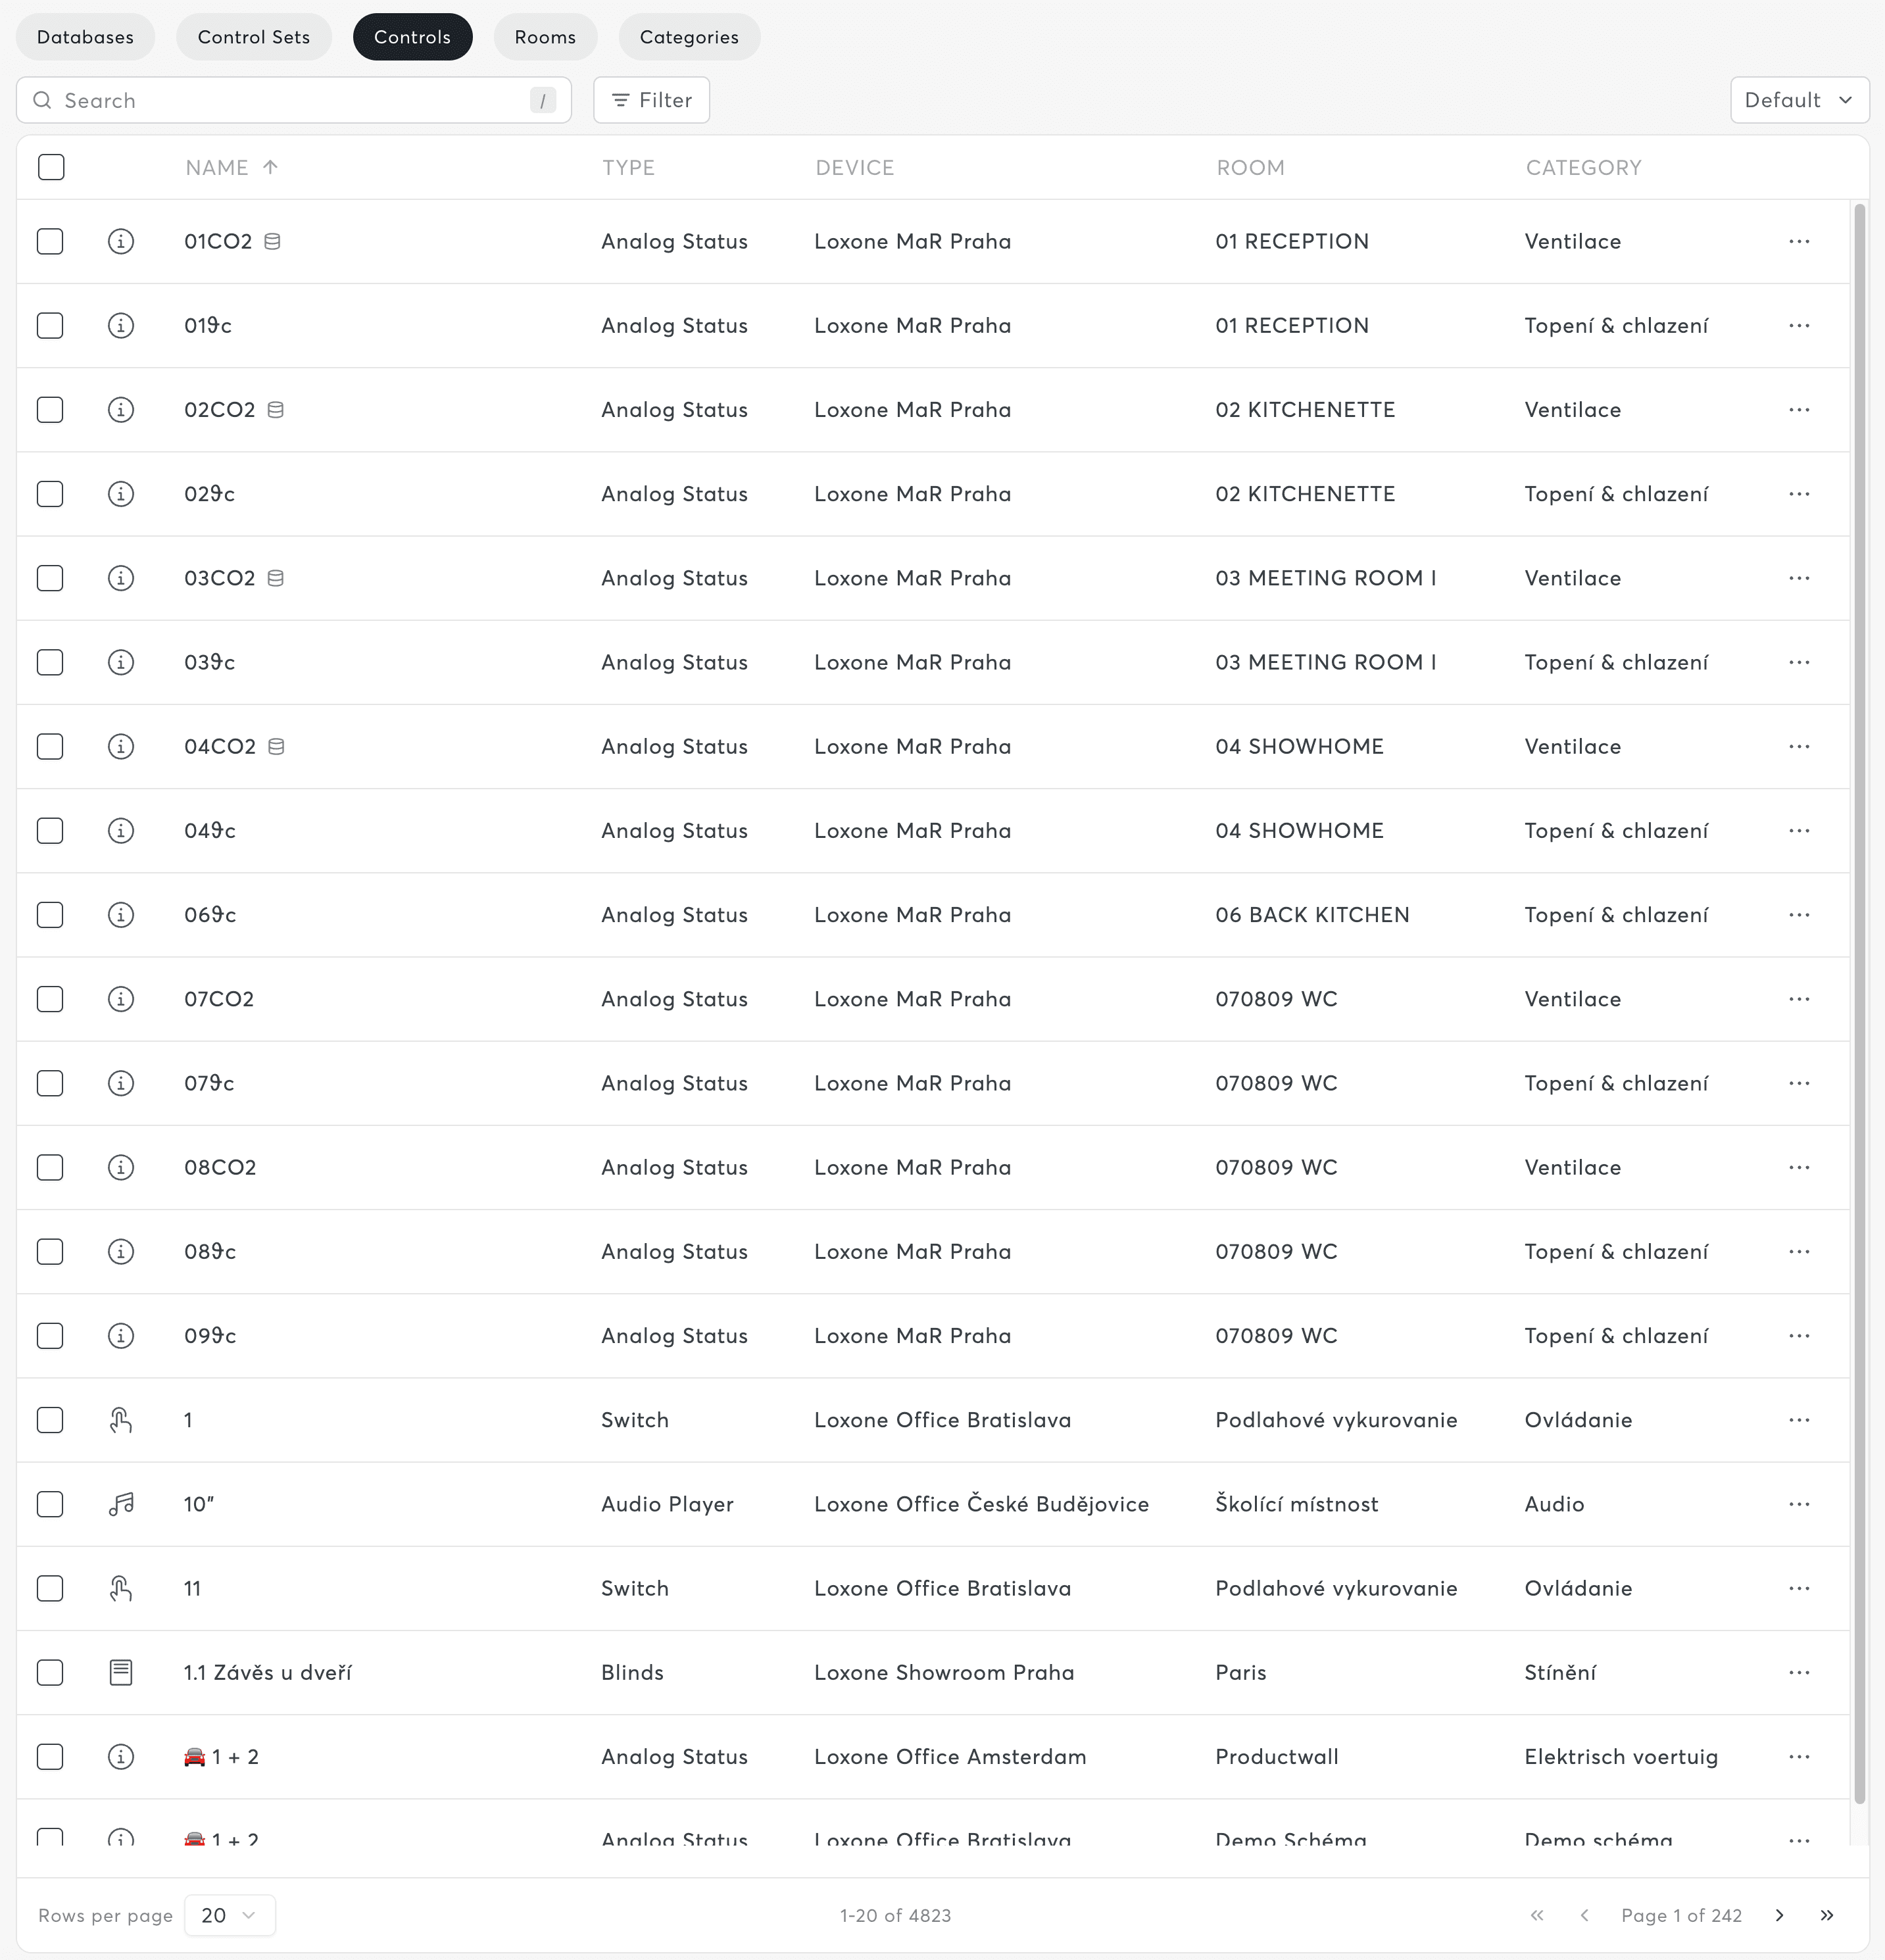Click info icon of Loxone Office Amsterdam row

pyautogui.click(x=121, y=1757)
